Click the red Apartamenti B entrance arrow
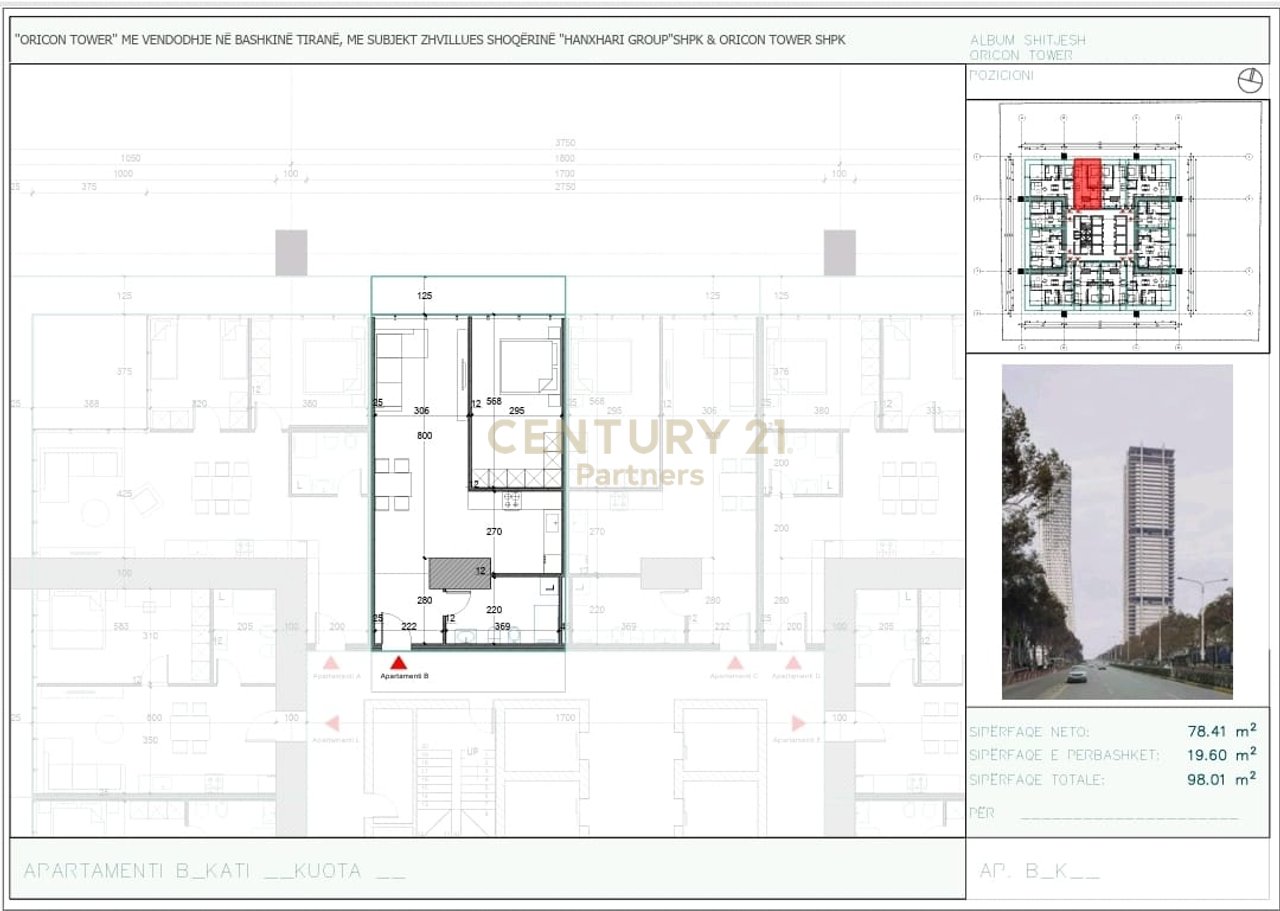Viewport: 1280px width, 911px height. (398, 662)
